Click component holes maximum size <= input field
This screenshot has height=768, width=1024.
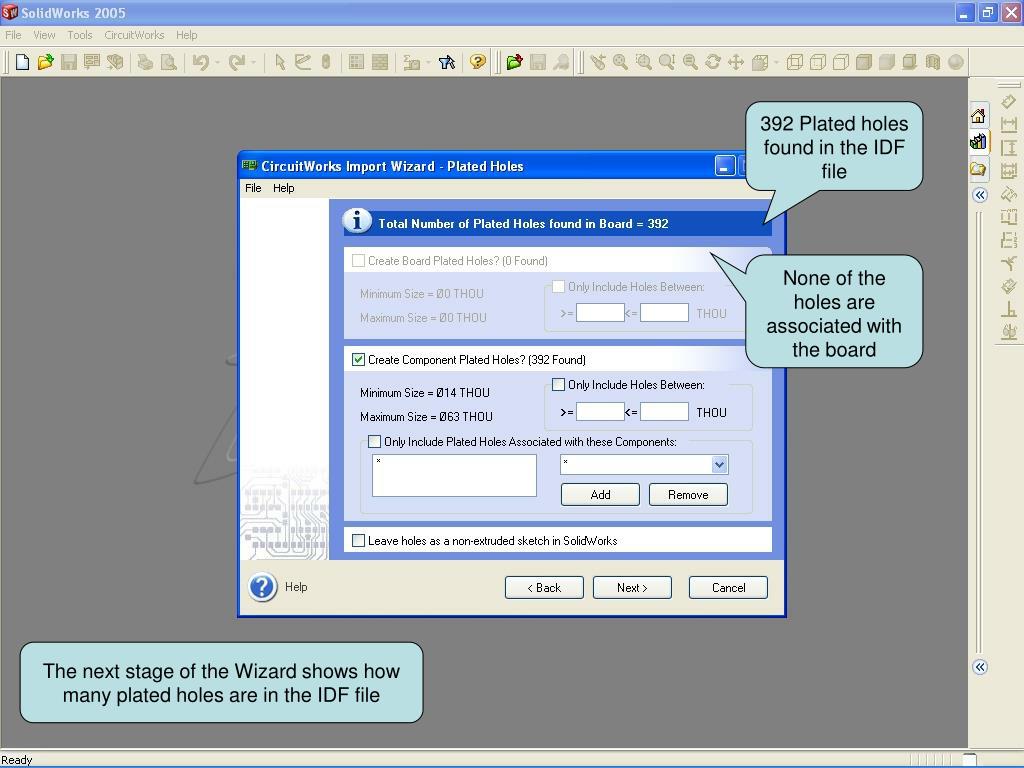coord(664,411)
